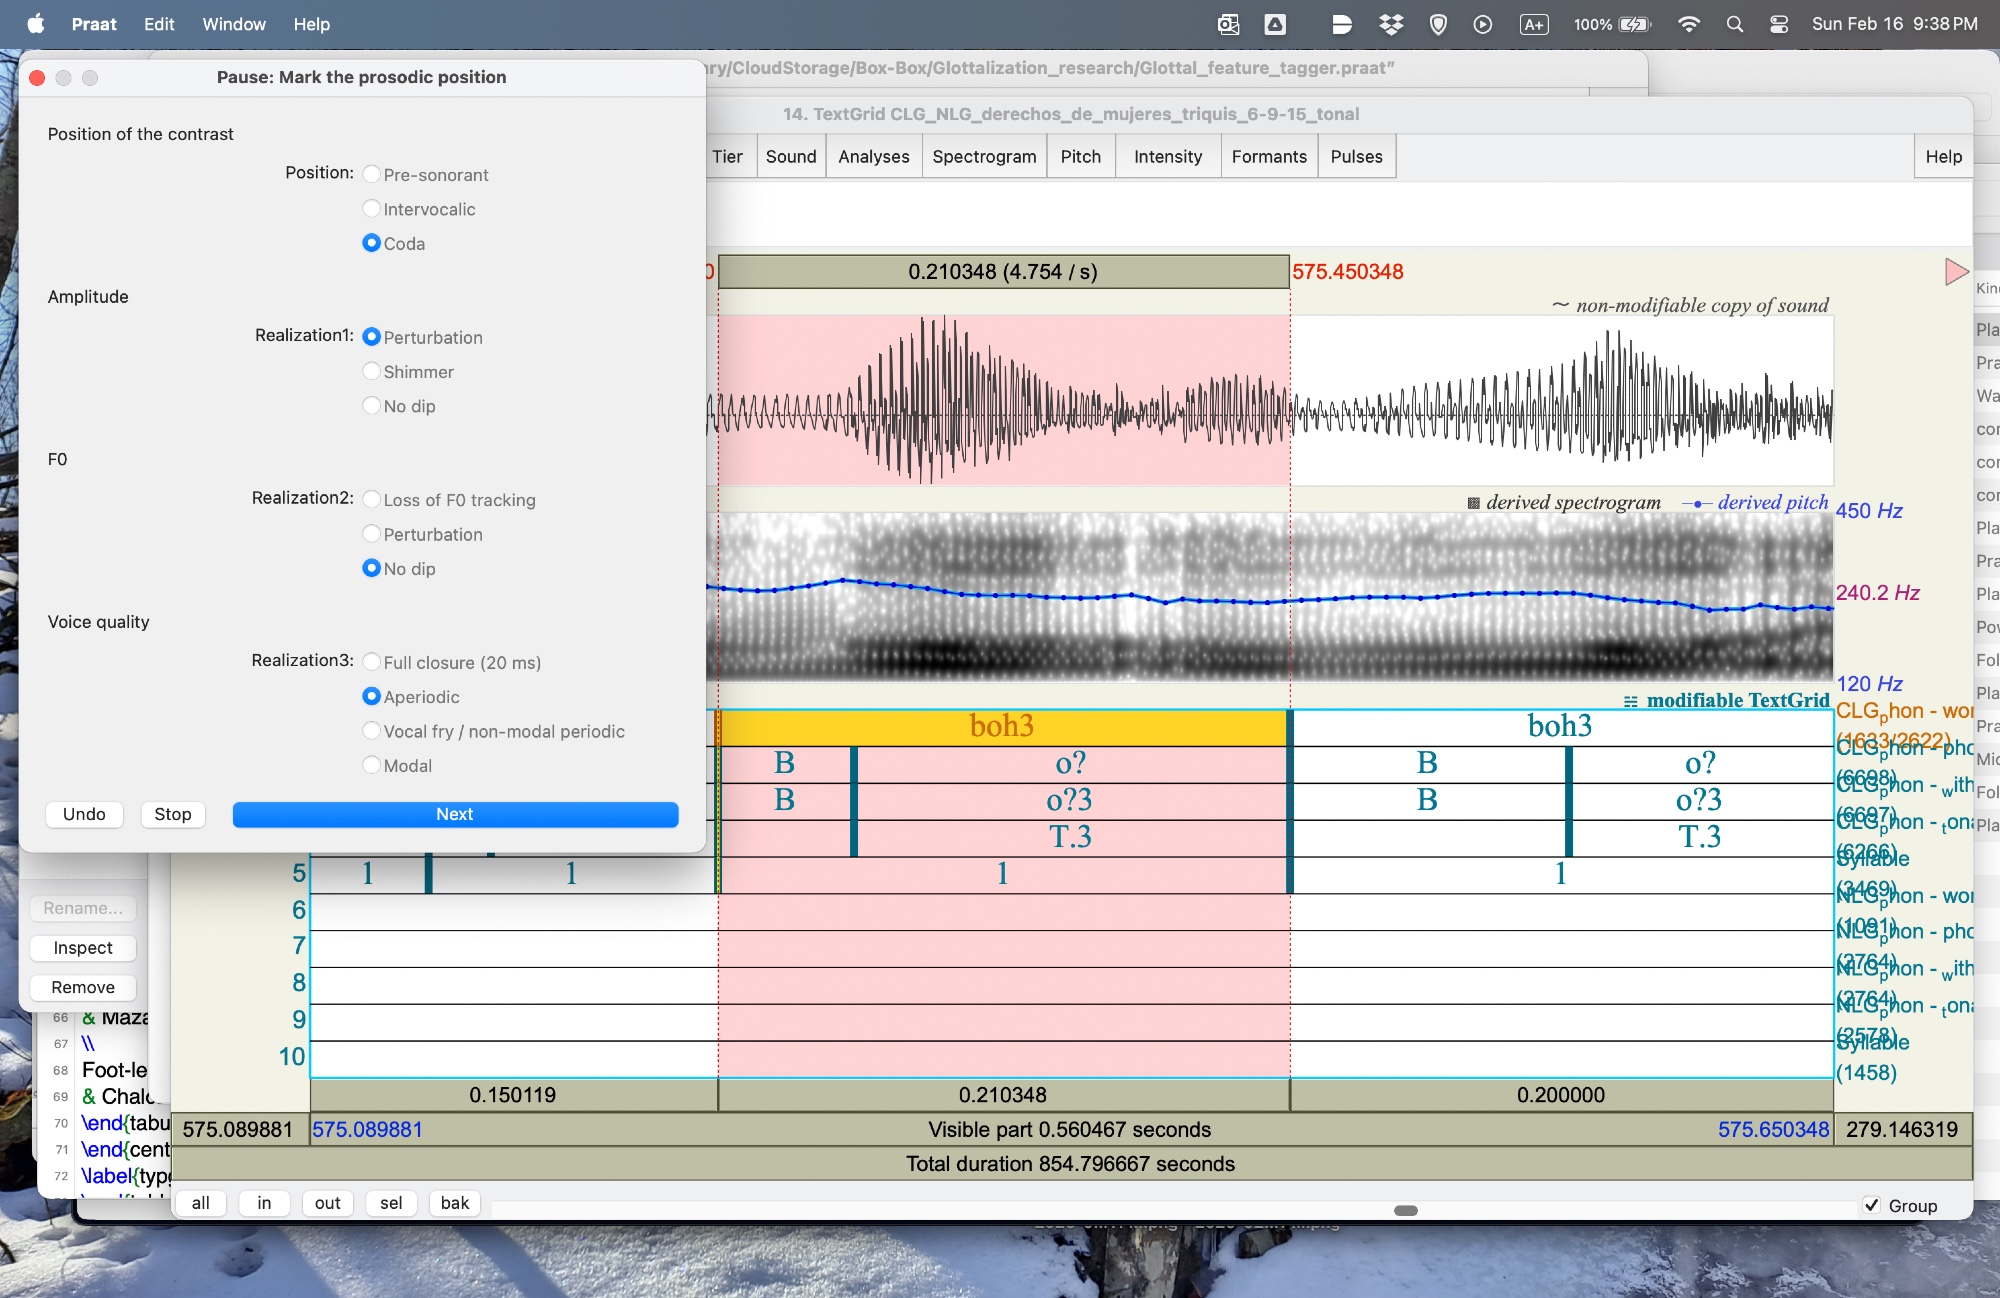Toggle the Group checkbox
The width and height of the screenshot is (2000, 1298).
tap(1872, 1205)
